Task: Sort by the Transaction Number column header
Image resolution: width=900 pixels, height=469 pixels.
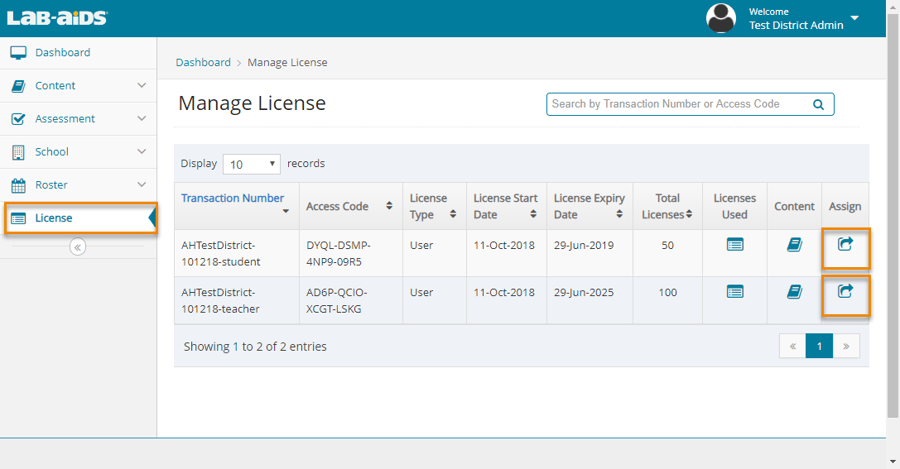Action: (233, 199)
